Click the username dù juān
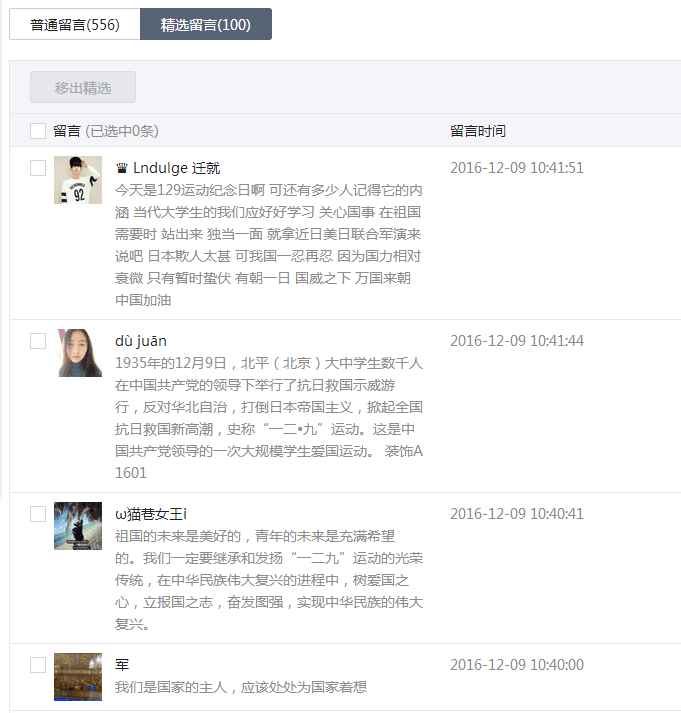This screenshot has width=681, height=713. coord(141,341)
